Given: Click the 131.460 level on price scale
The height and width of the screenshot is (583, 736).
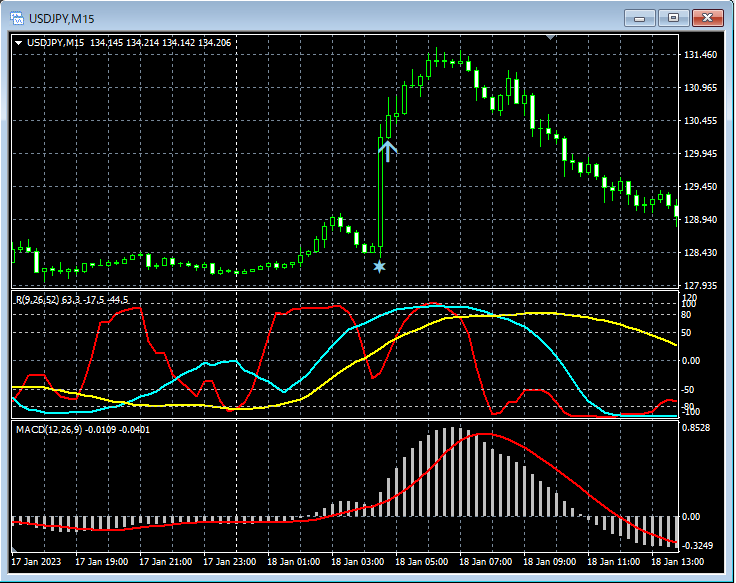Looking at the screenshot, I should point(699,55).
